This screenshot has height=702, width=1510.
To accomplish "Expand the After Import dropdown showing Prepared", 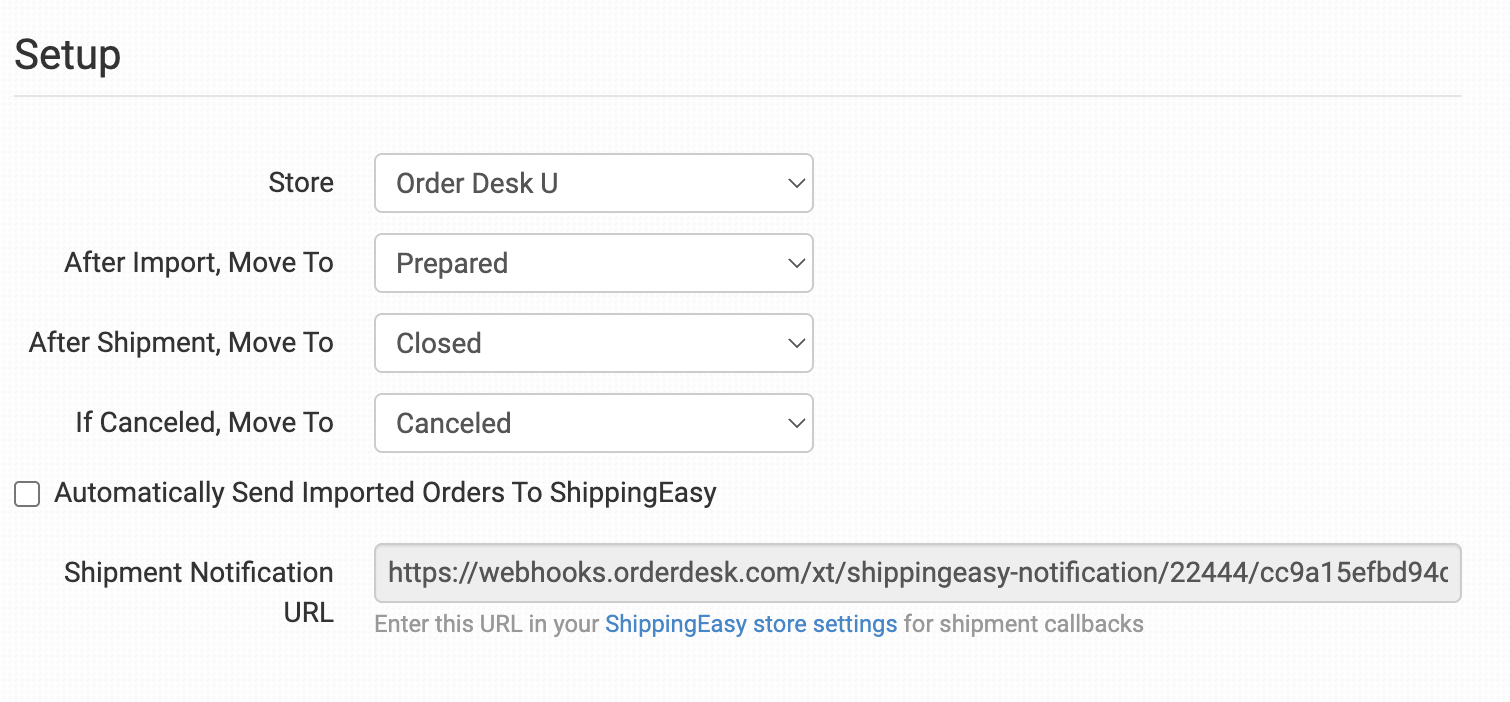I will coord(580,263).
